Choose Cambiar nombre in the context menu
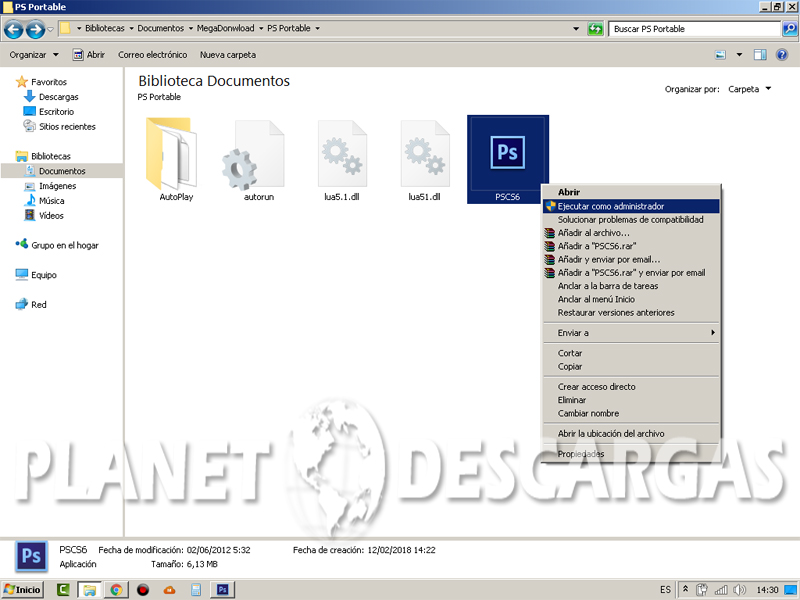The image size is (800, 600). tap(631, 413)
